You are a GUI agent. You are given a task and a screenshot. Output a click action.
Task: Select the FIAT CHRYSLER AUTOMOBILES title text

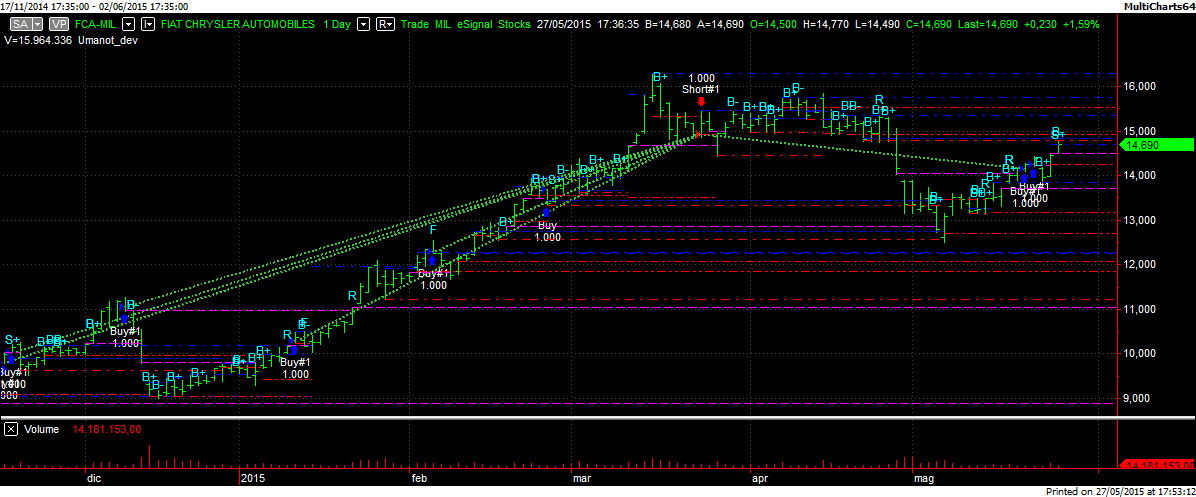click(x=244, y=22)
